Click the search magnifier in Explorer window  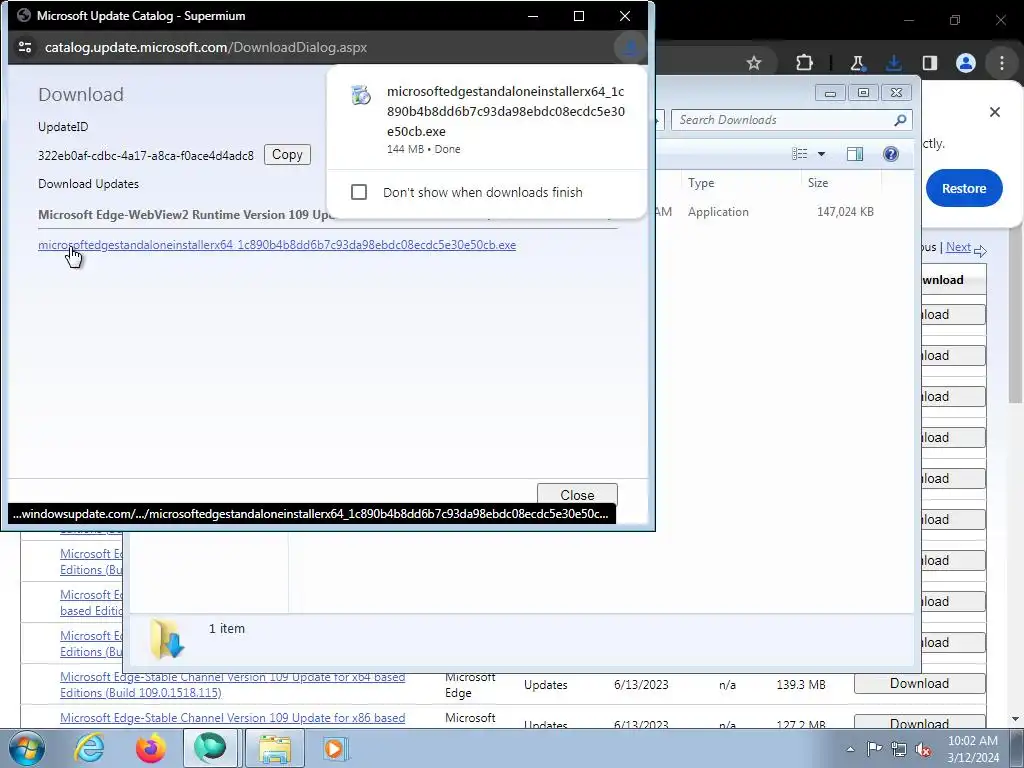[900, 120]
